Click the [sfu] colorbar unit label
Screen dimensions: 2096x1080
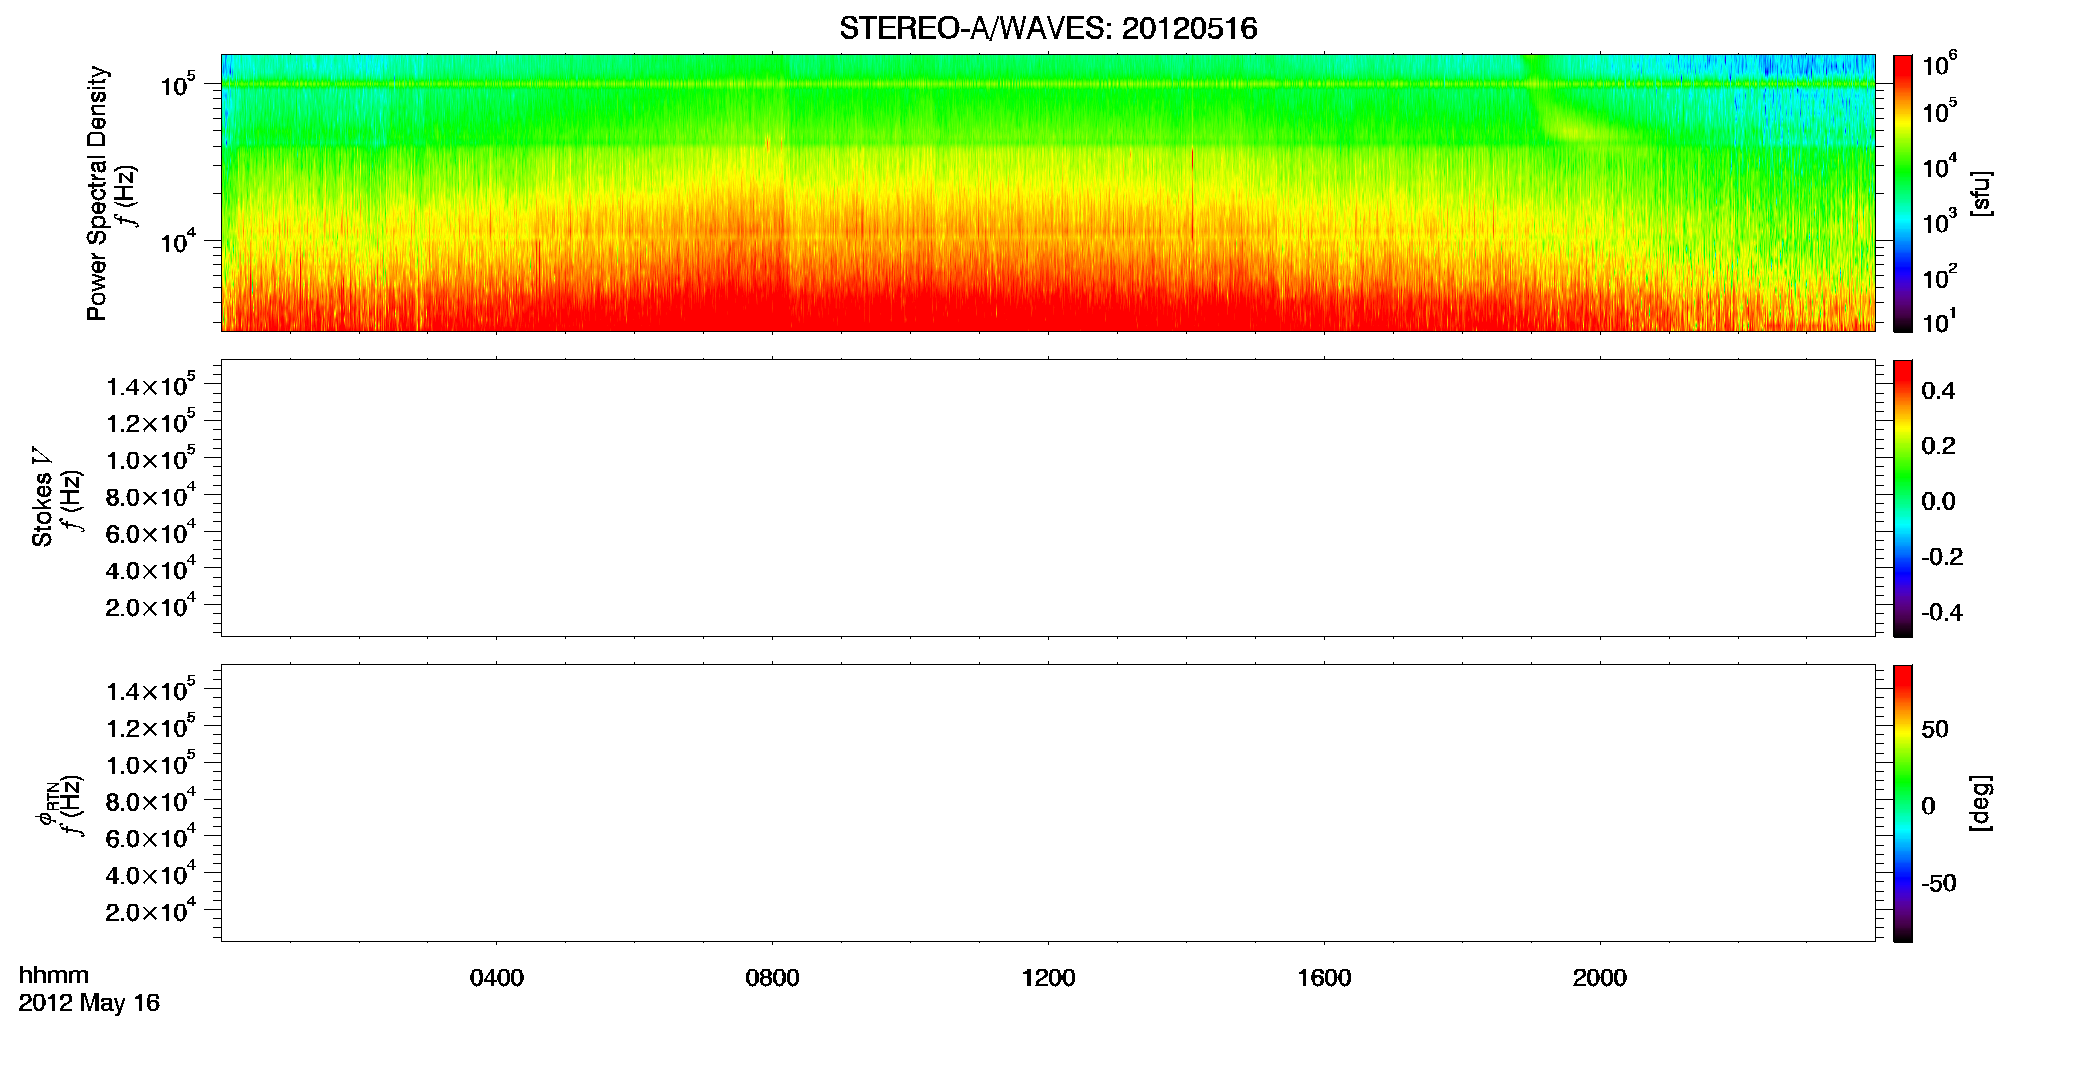(x=1981, y=193)
